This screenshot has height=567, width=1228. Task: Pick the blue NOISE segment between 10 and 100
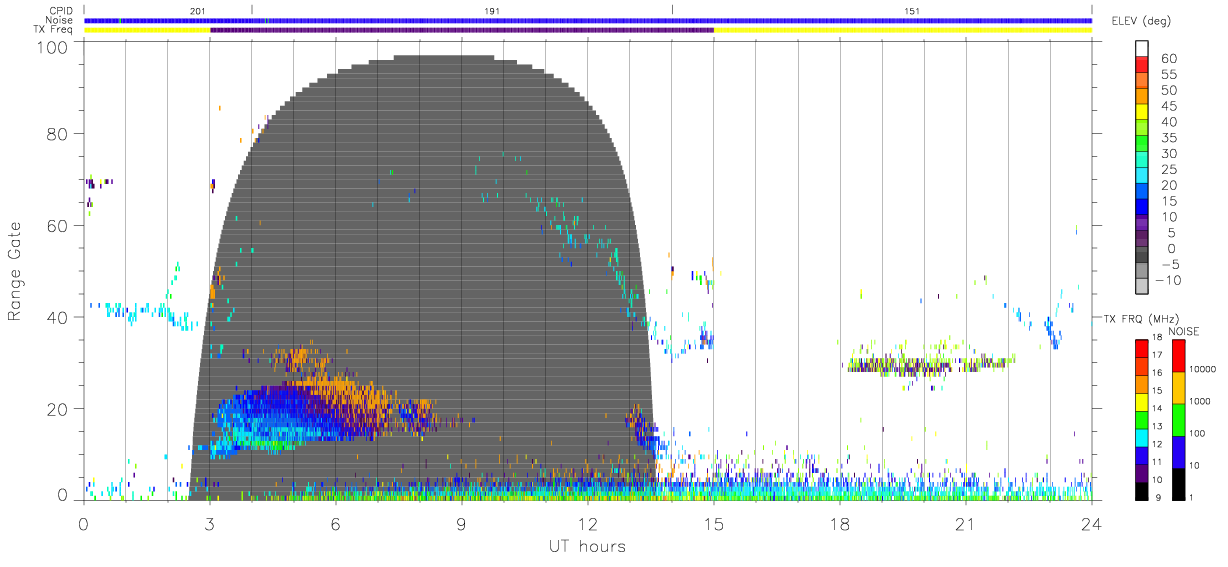coord(1178,450)
